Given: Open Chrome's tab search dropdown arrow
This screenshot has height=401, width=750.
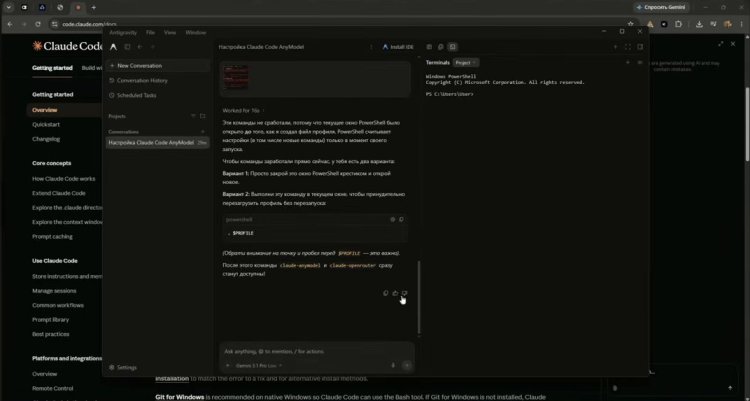Looking at the screenshot, I should (9, 7).
